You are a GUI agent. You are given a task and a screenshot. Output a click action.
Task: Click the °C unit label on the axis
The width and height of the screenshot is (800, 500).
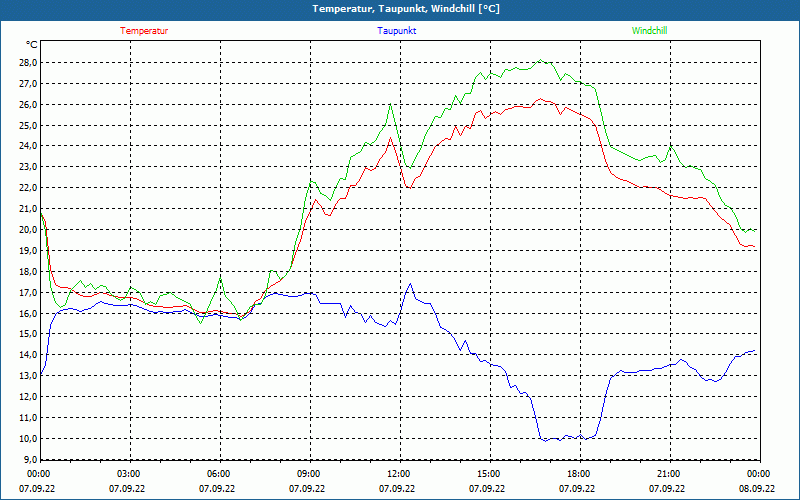pyautogui.click(x=31, y=45)
